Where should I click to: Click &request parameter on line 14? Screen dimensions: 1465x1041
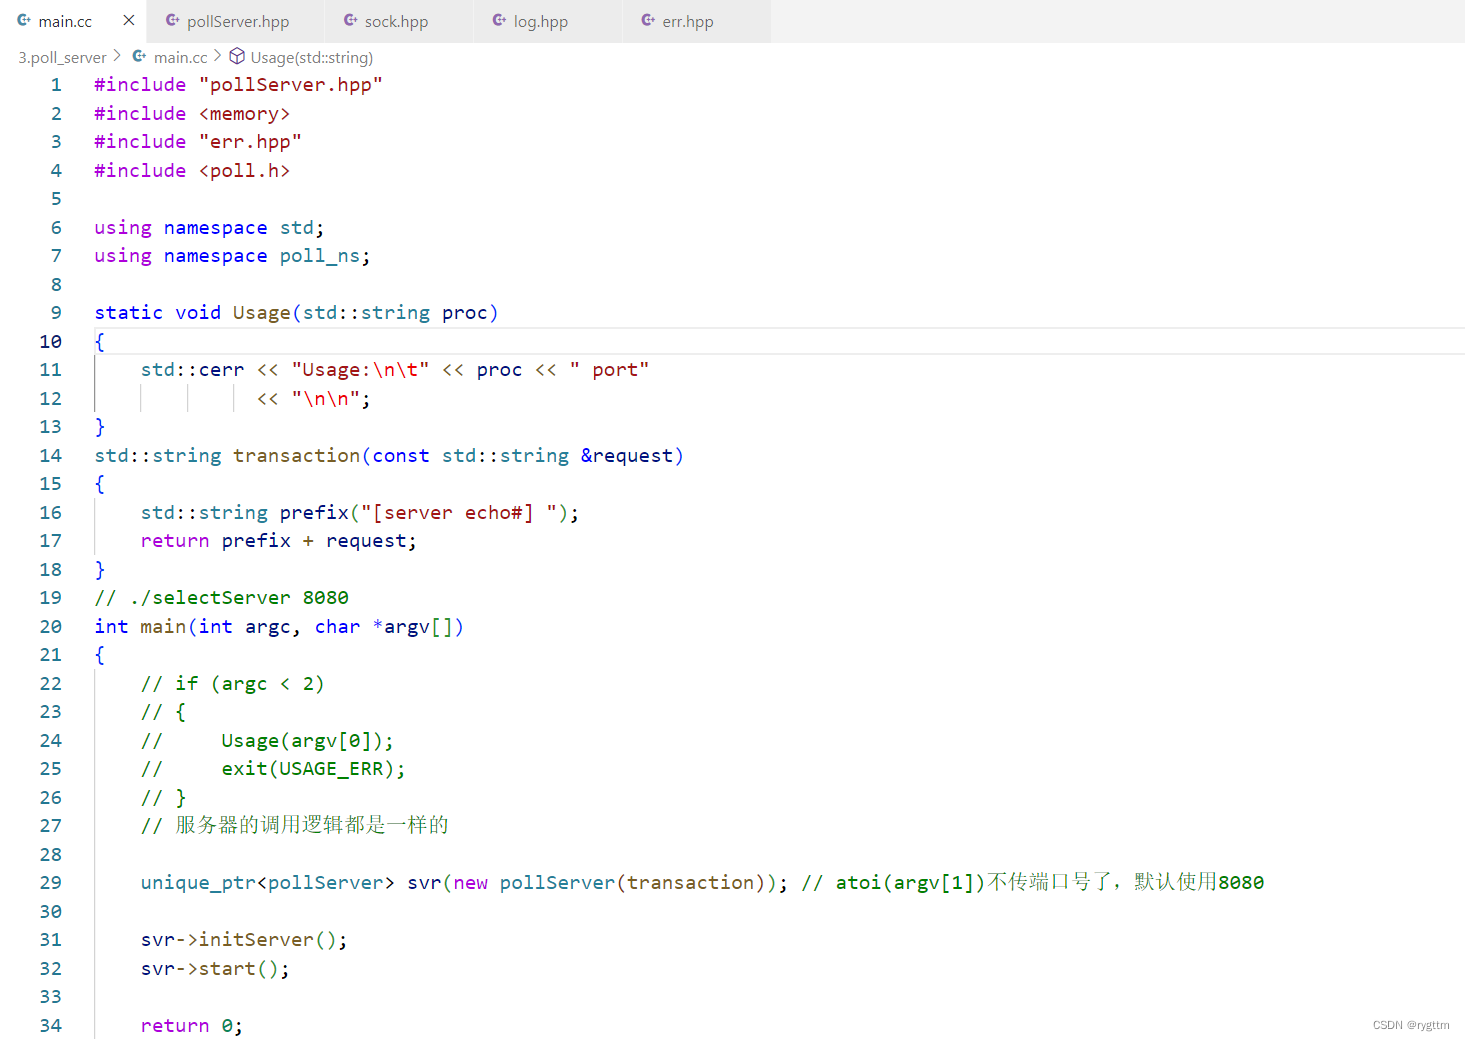point(626,456)
